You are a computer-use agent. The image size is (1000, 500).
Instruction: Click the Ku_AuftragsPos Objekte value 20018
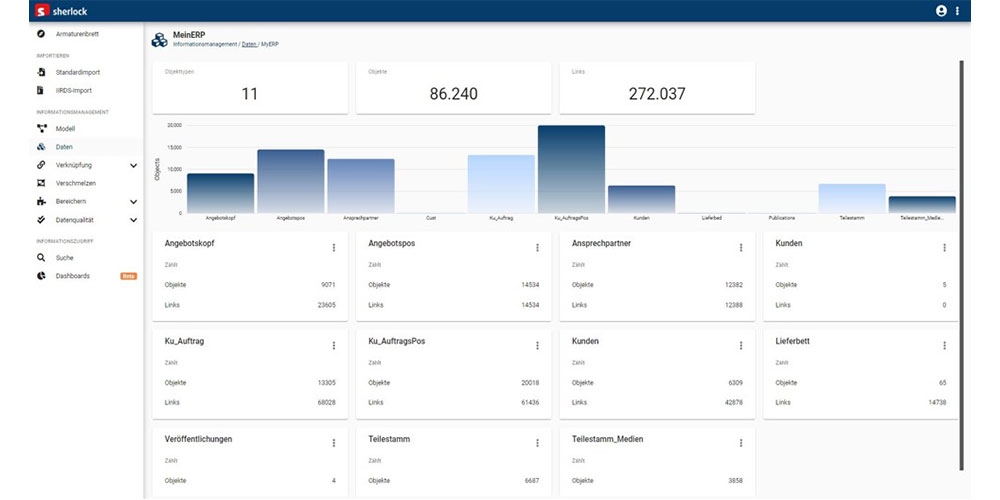tap(530, 383)
